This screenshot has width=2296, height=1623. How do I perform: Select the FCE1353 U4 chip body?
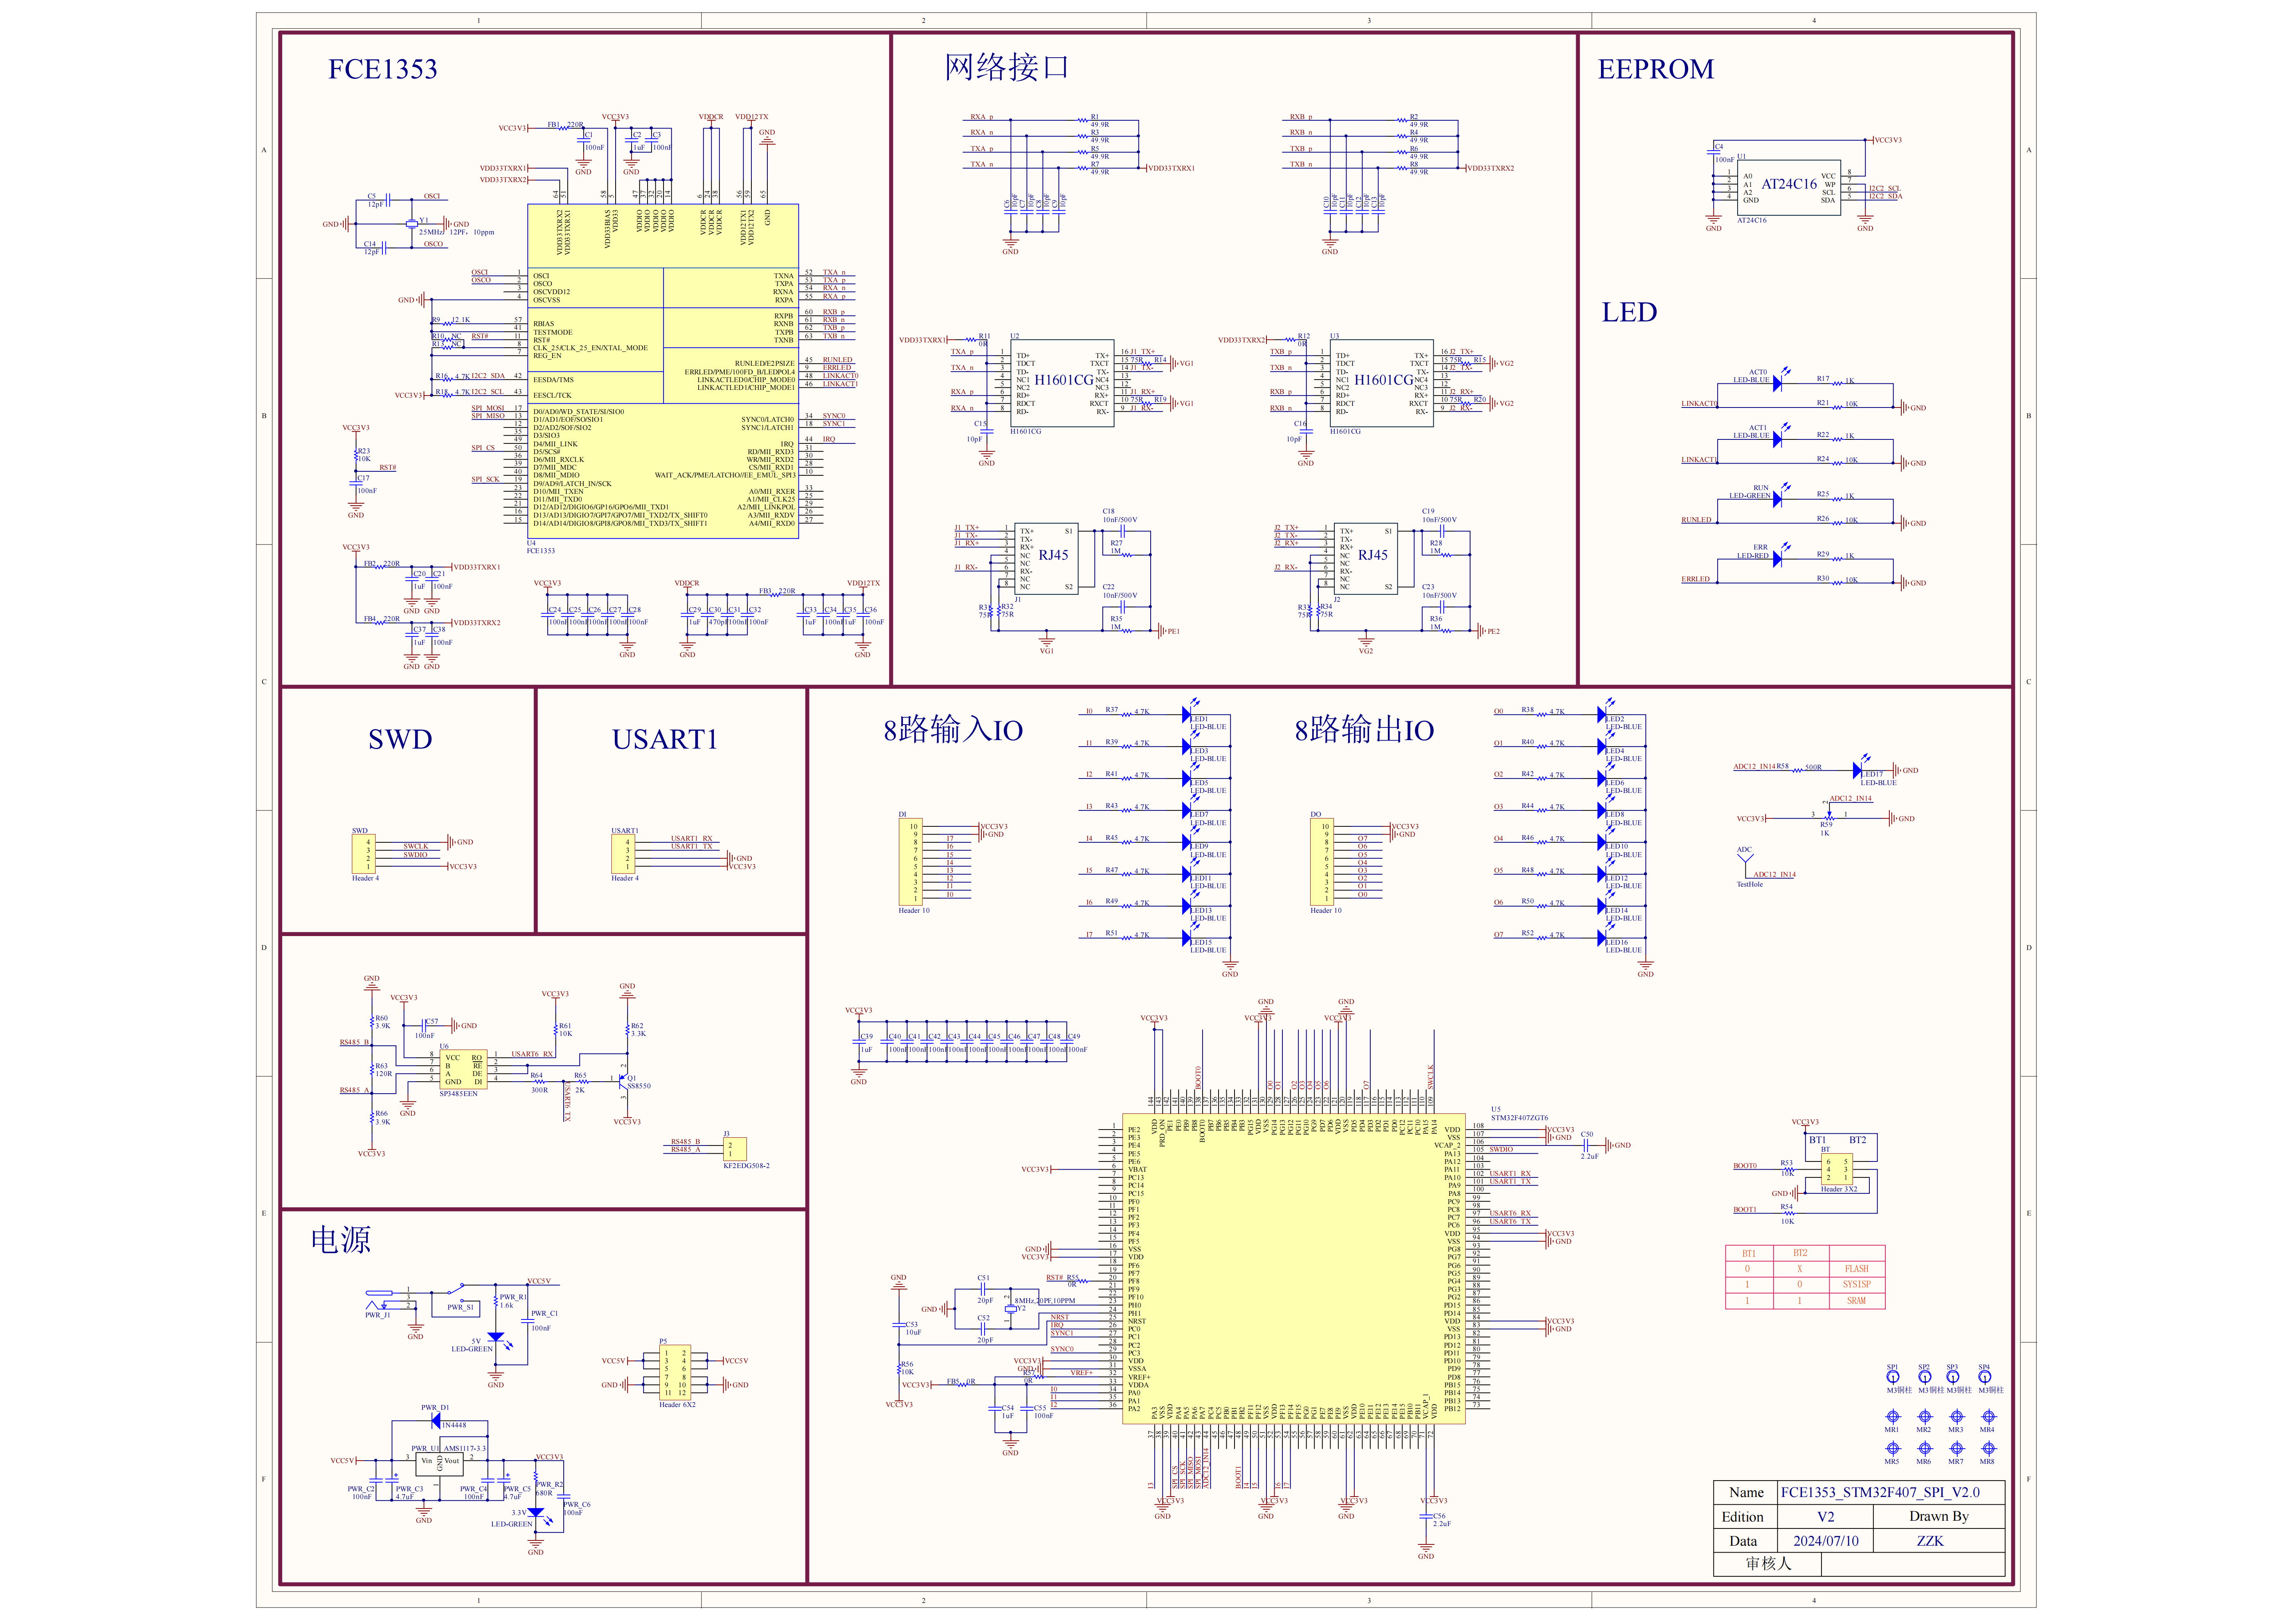(x=663, y=372)
